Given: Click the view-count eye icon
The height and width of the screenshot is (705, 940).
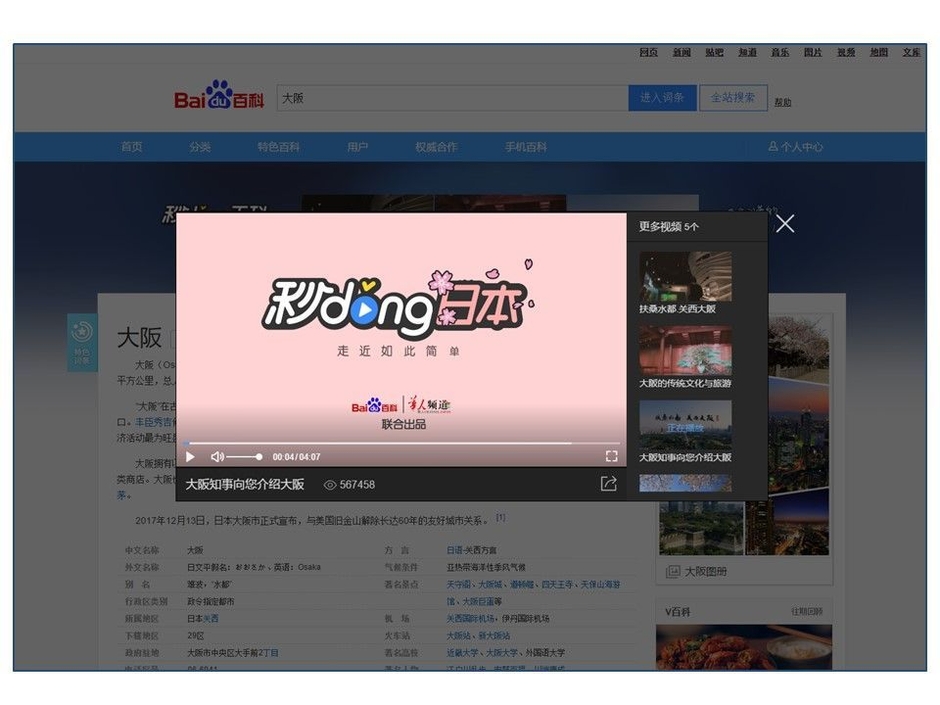Looking at the screenshot, I should [x=330, y=484].
